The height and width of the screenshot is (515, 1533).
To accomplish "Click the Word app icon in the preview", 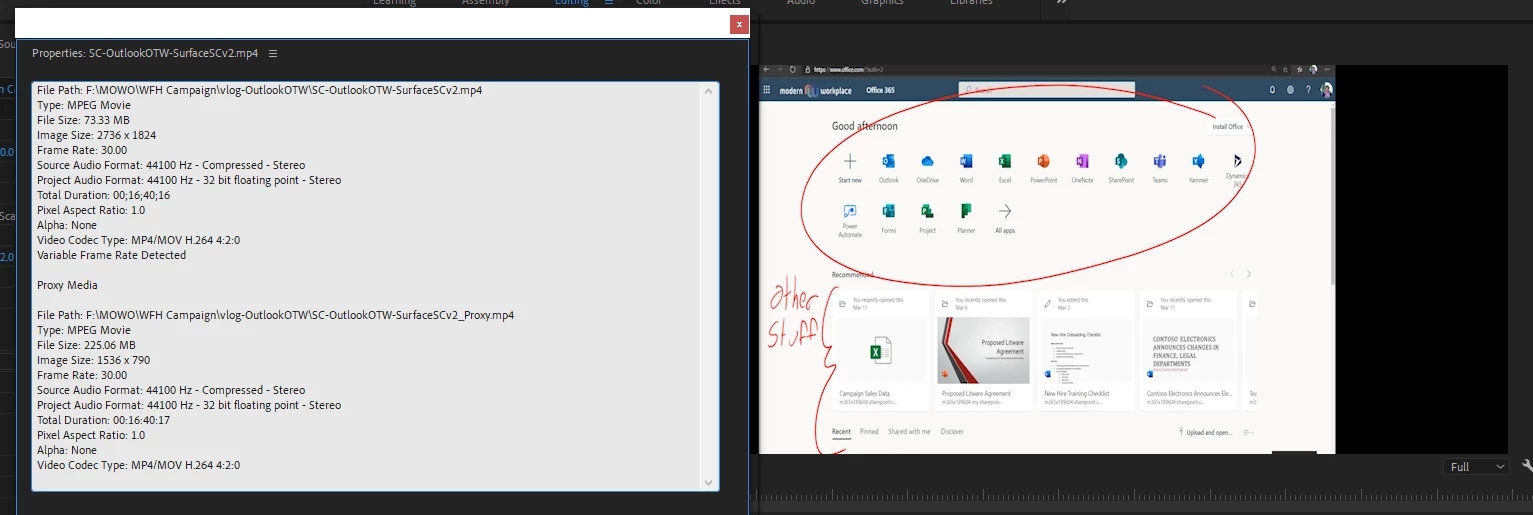I will click(x=966, y=161).
